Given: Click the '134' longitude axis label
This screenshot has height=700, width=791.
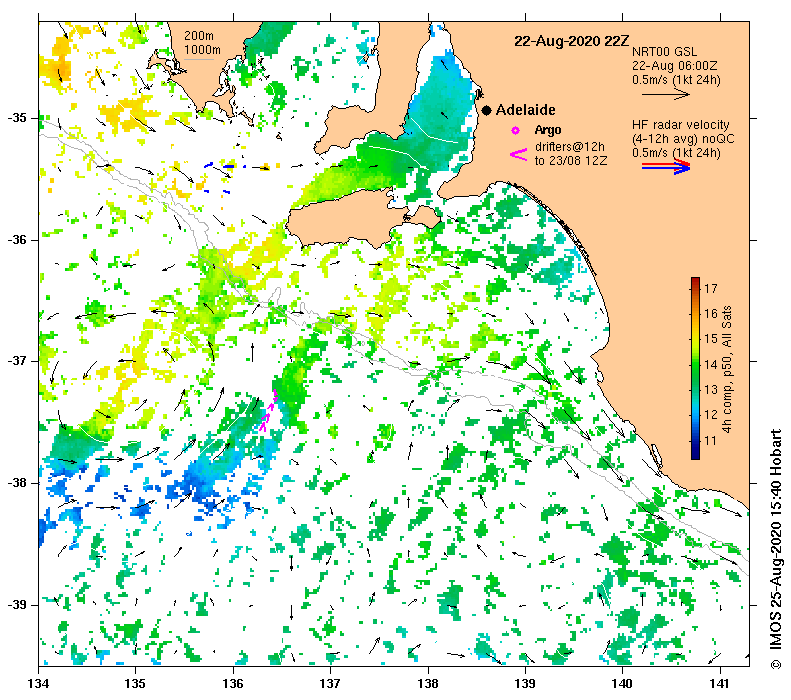Looking at the screenshot, I should point(38,684).
